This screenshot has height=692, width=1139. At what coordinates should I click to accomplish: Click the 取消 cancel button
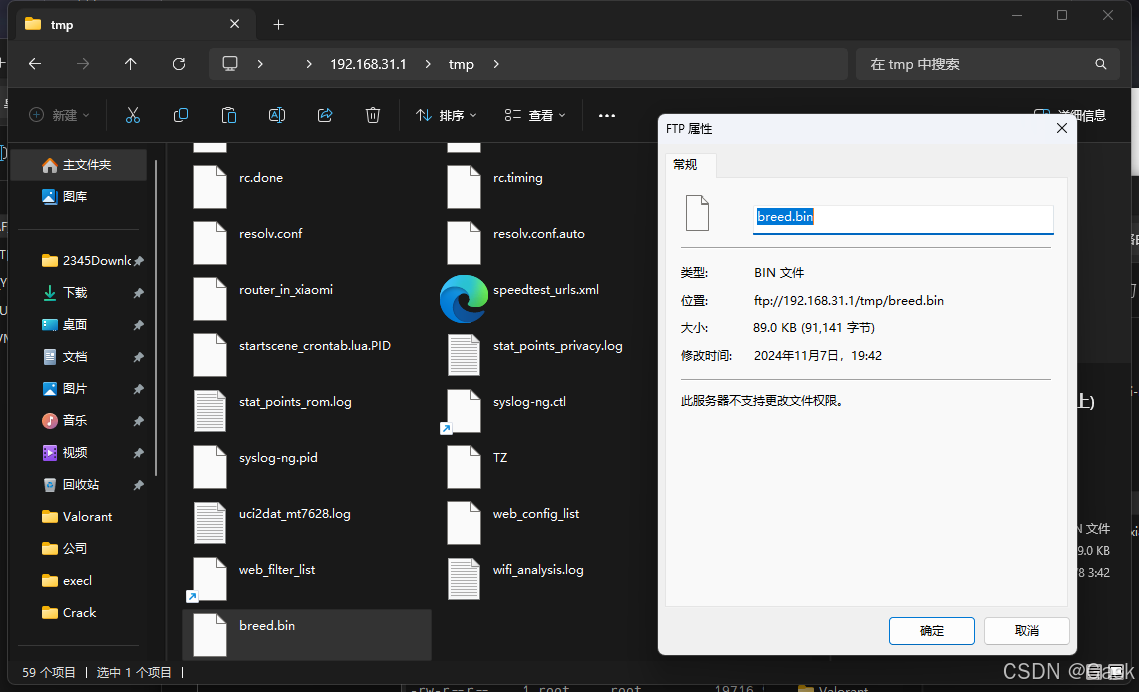pyautogui.click(x=1026, y=630)
